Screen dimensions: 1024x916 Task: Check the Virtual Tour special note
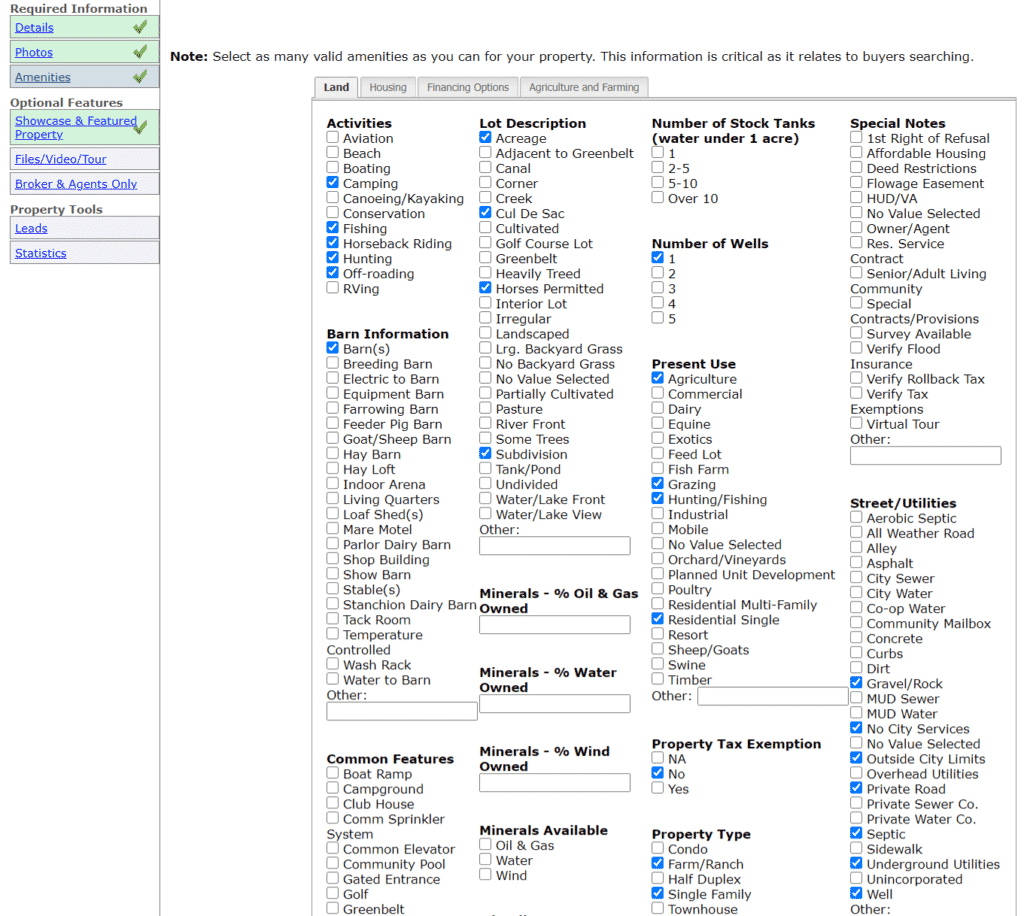tap(857, 424)
